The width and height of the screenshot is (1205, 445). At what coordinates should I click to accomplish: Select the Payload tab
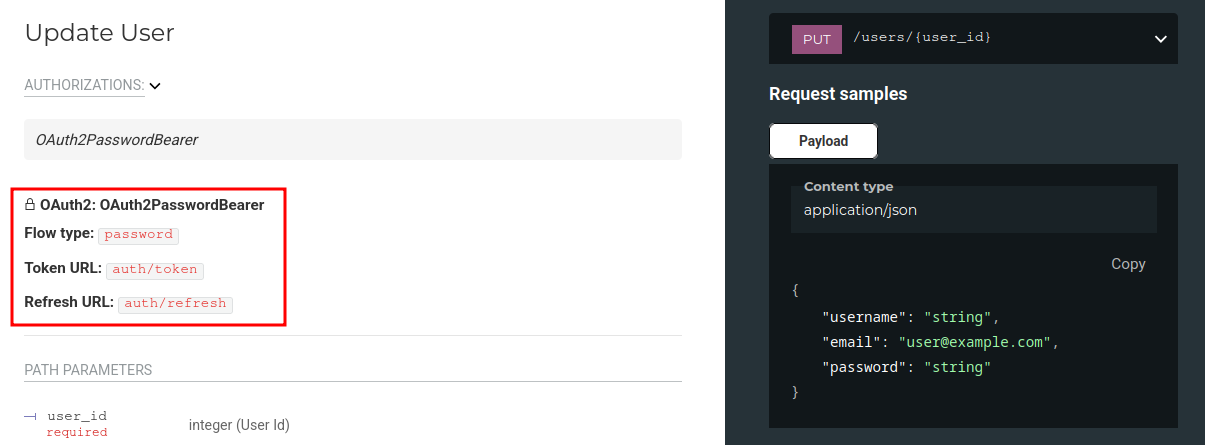pos(823,141)
